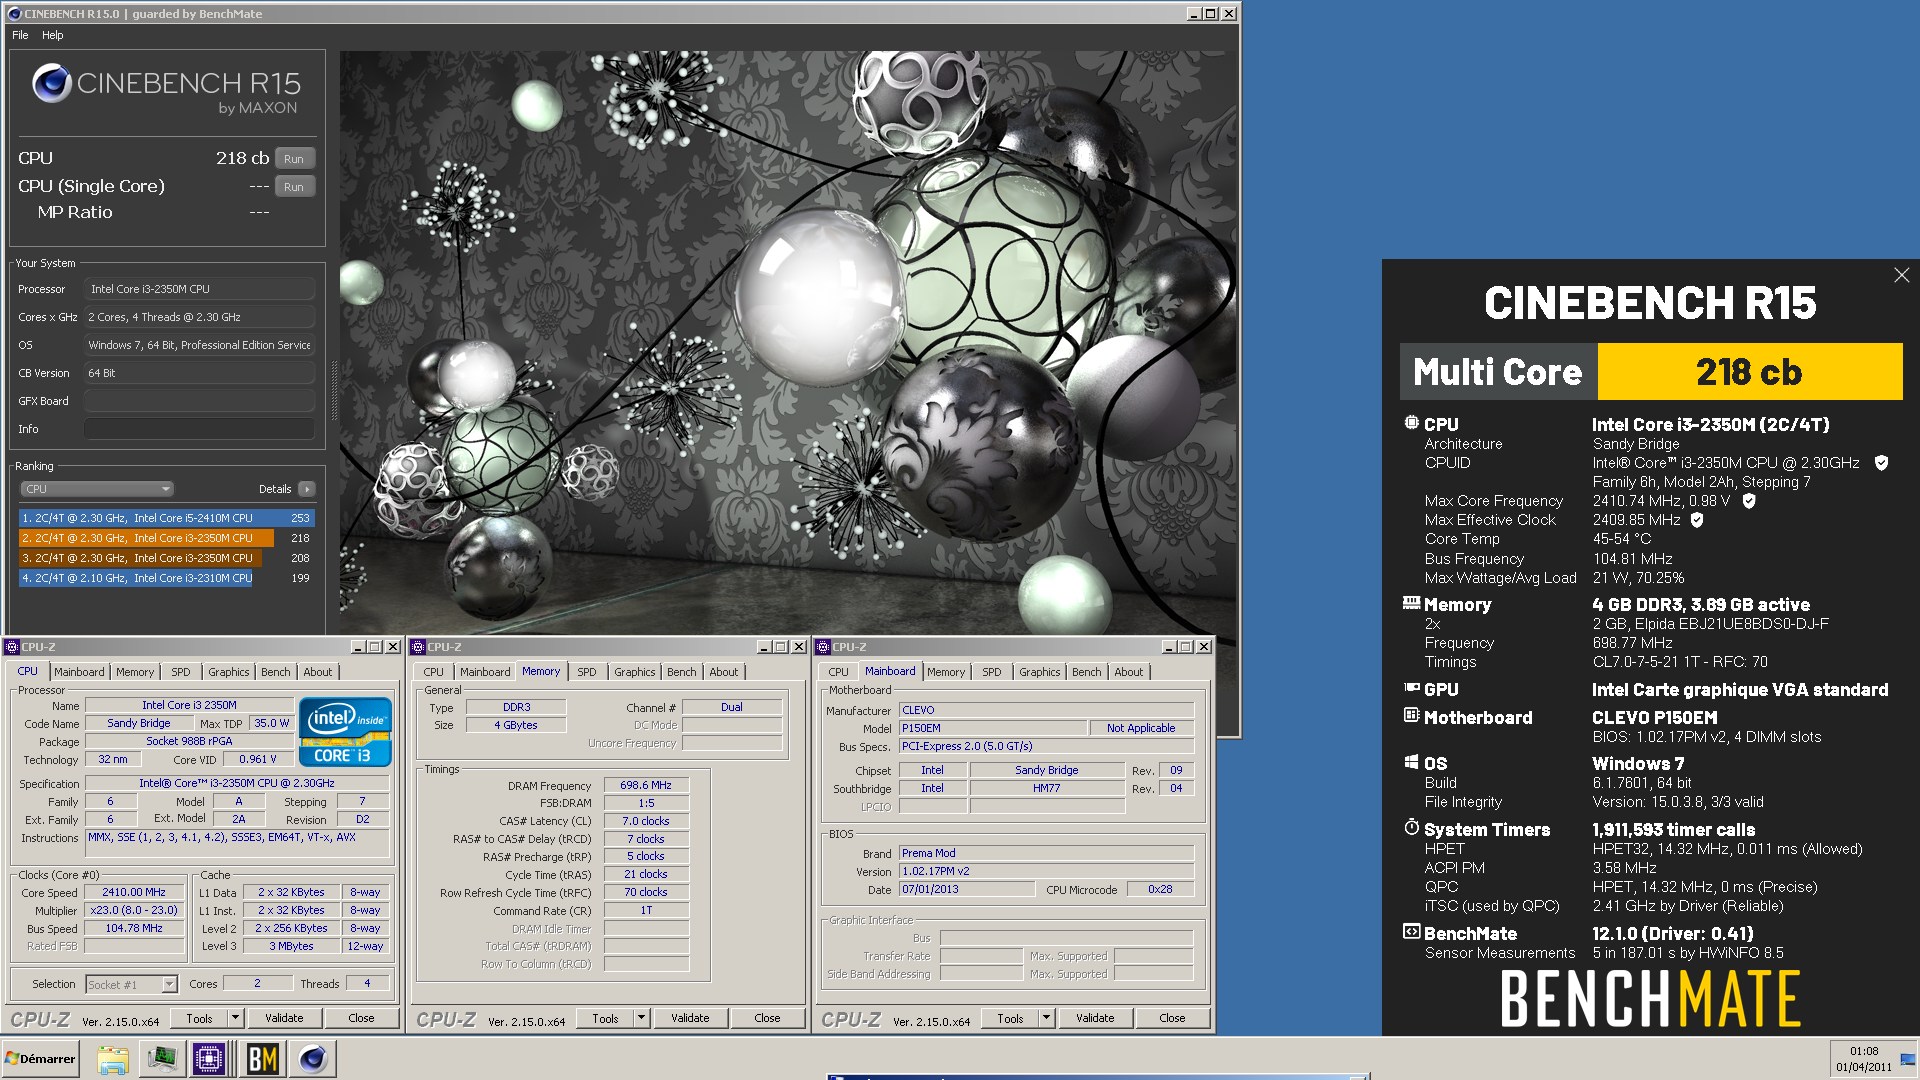The height and width of the screenshot is (1080, 1920).
Task: Open the File menu in Cinebench
Action: pyautogui.click(x=20, y=35)
